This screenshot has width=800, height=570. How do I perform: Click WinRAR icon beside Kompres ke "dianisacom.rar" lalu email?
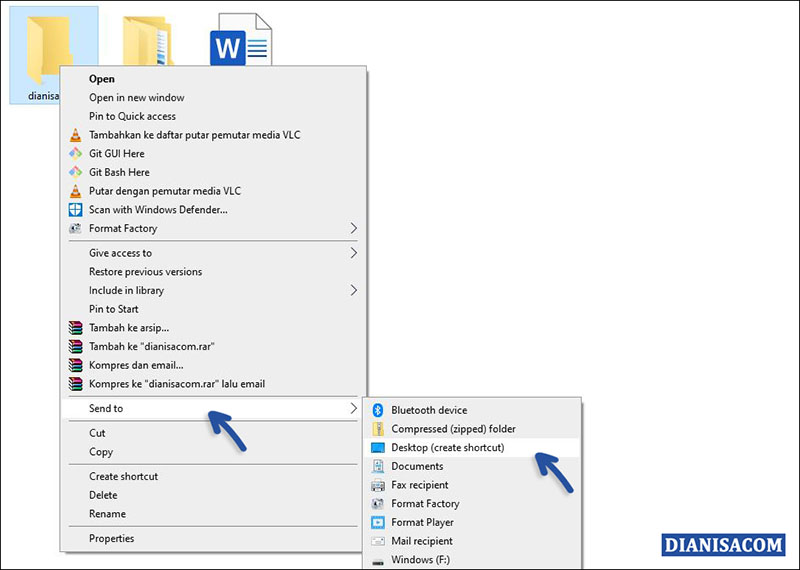76,384
